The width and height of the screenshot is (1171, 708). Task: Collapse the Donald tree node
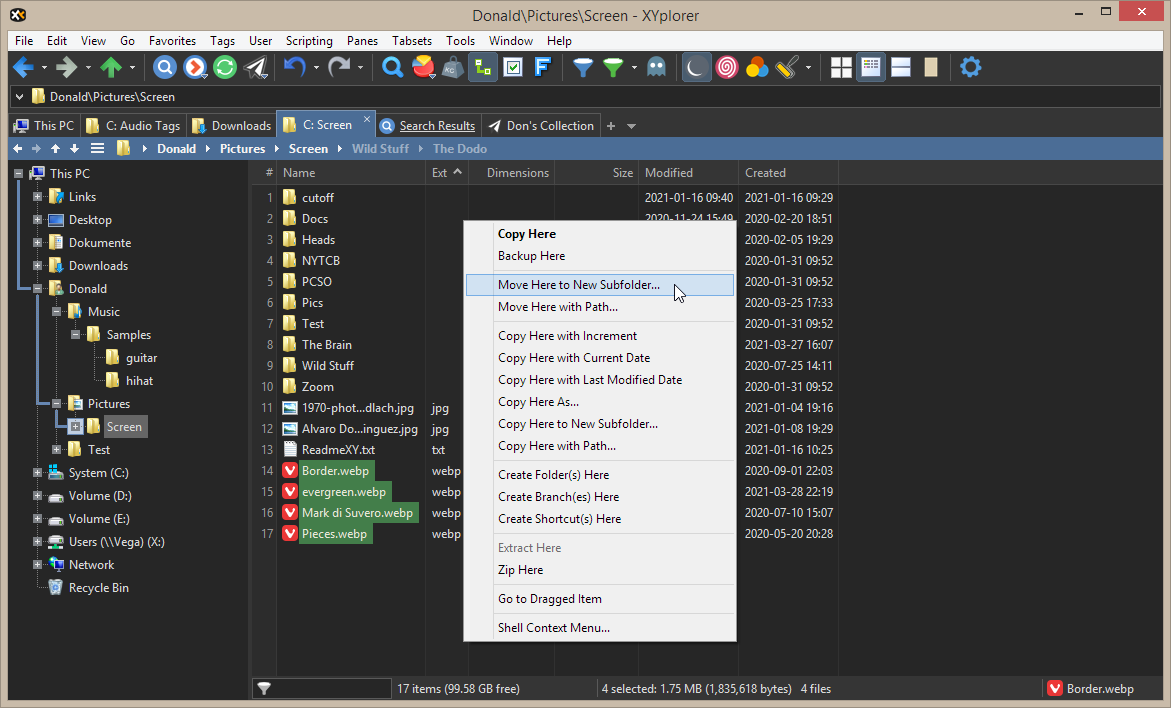(x=38, y=289)
